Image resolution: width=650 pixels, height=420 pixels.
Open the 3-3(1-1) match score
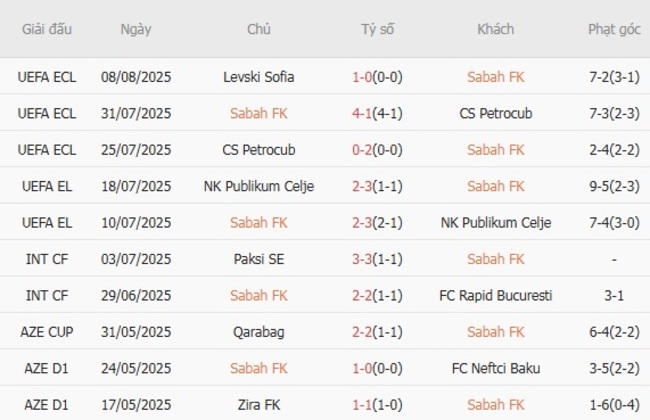click(x=377, y=259)
